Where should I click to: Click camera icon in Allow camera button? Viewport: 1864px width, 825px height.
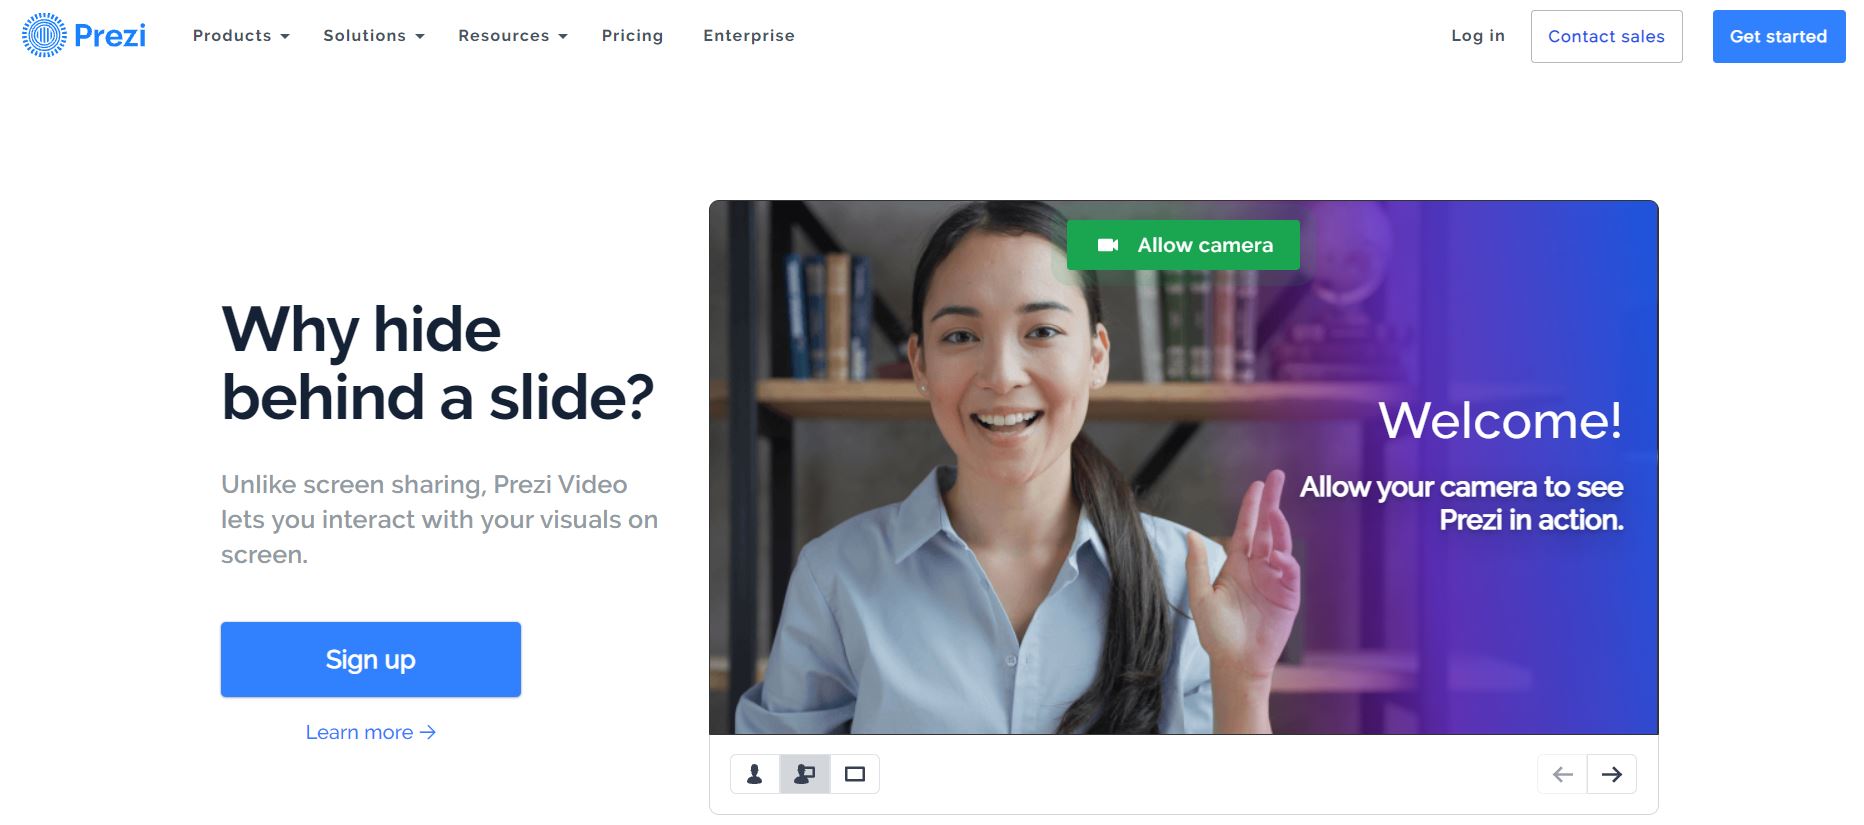(1108, 245)
